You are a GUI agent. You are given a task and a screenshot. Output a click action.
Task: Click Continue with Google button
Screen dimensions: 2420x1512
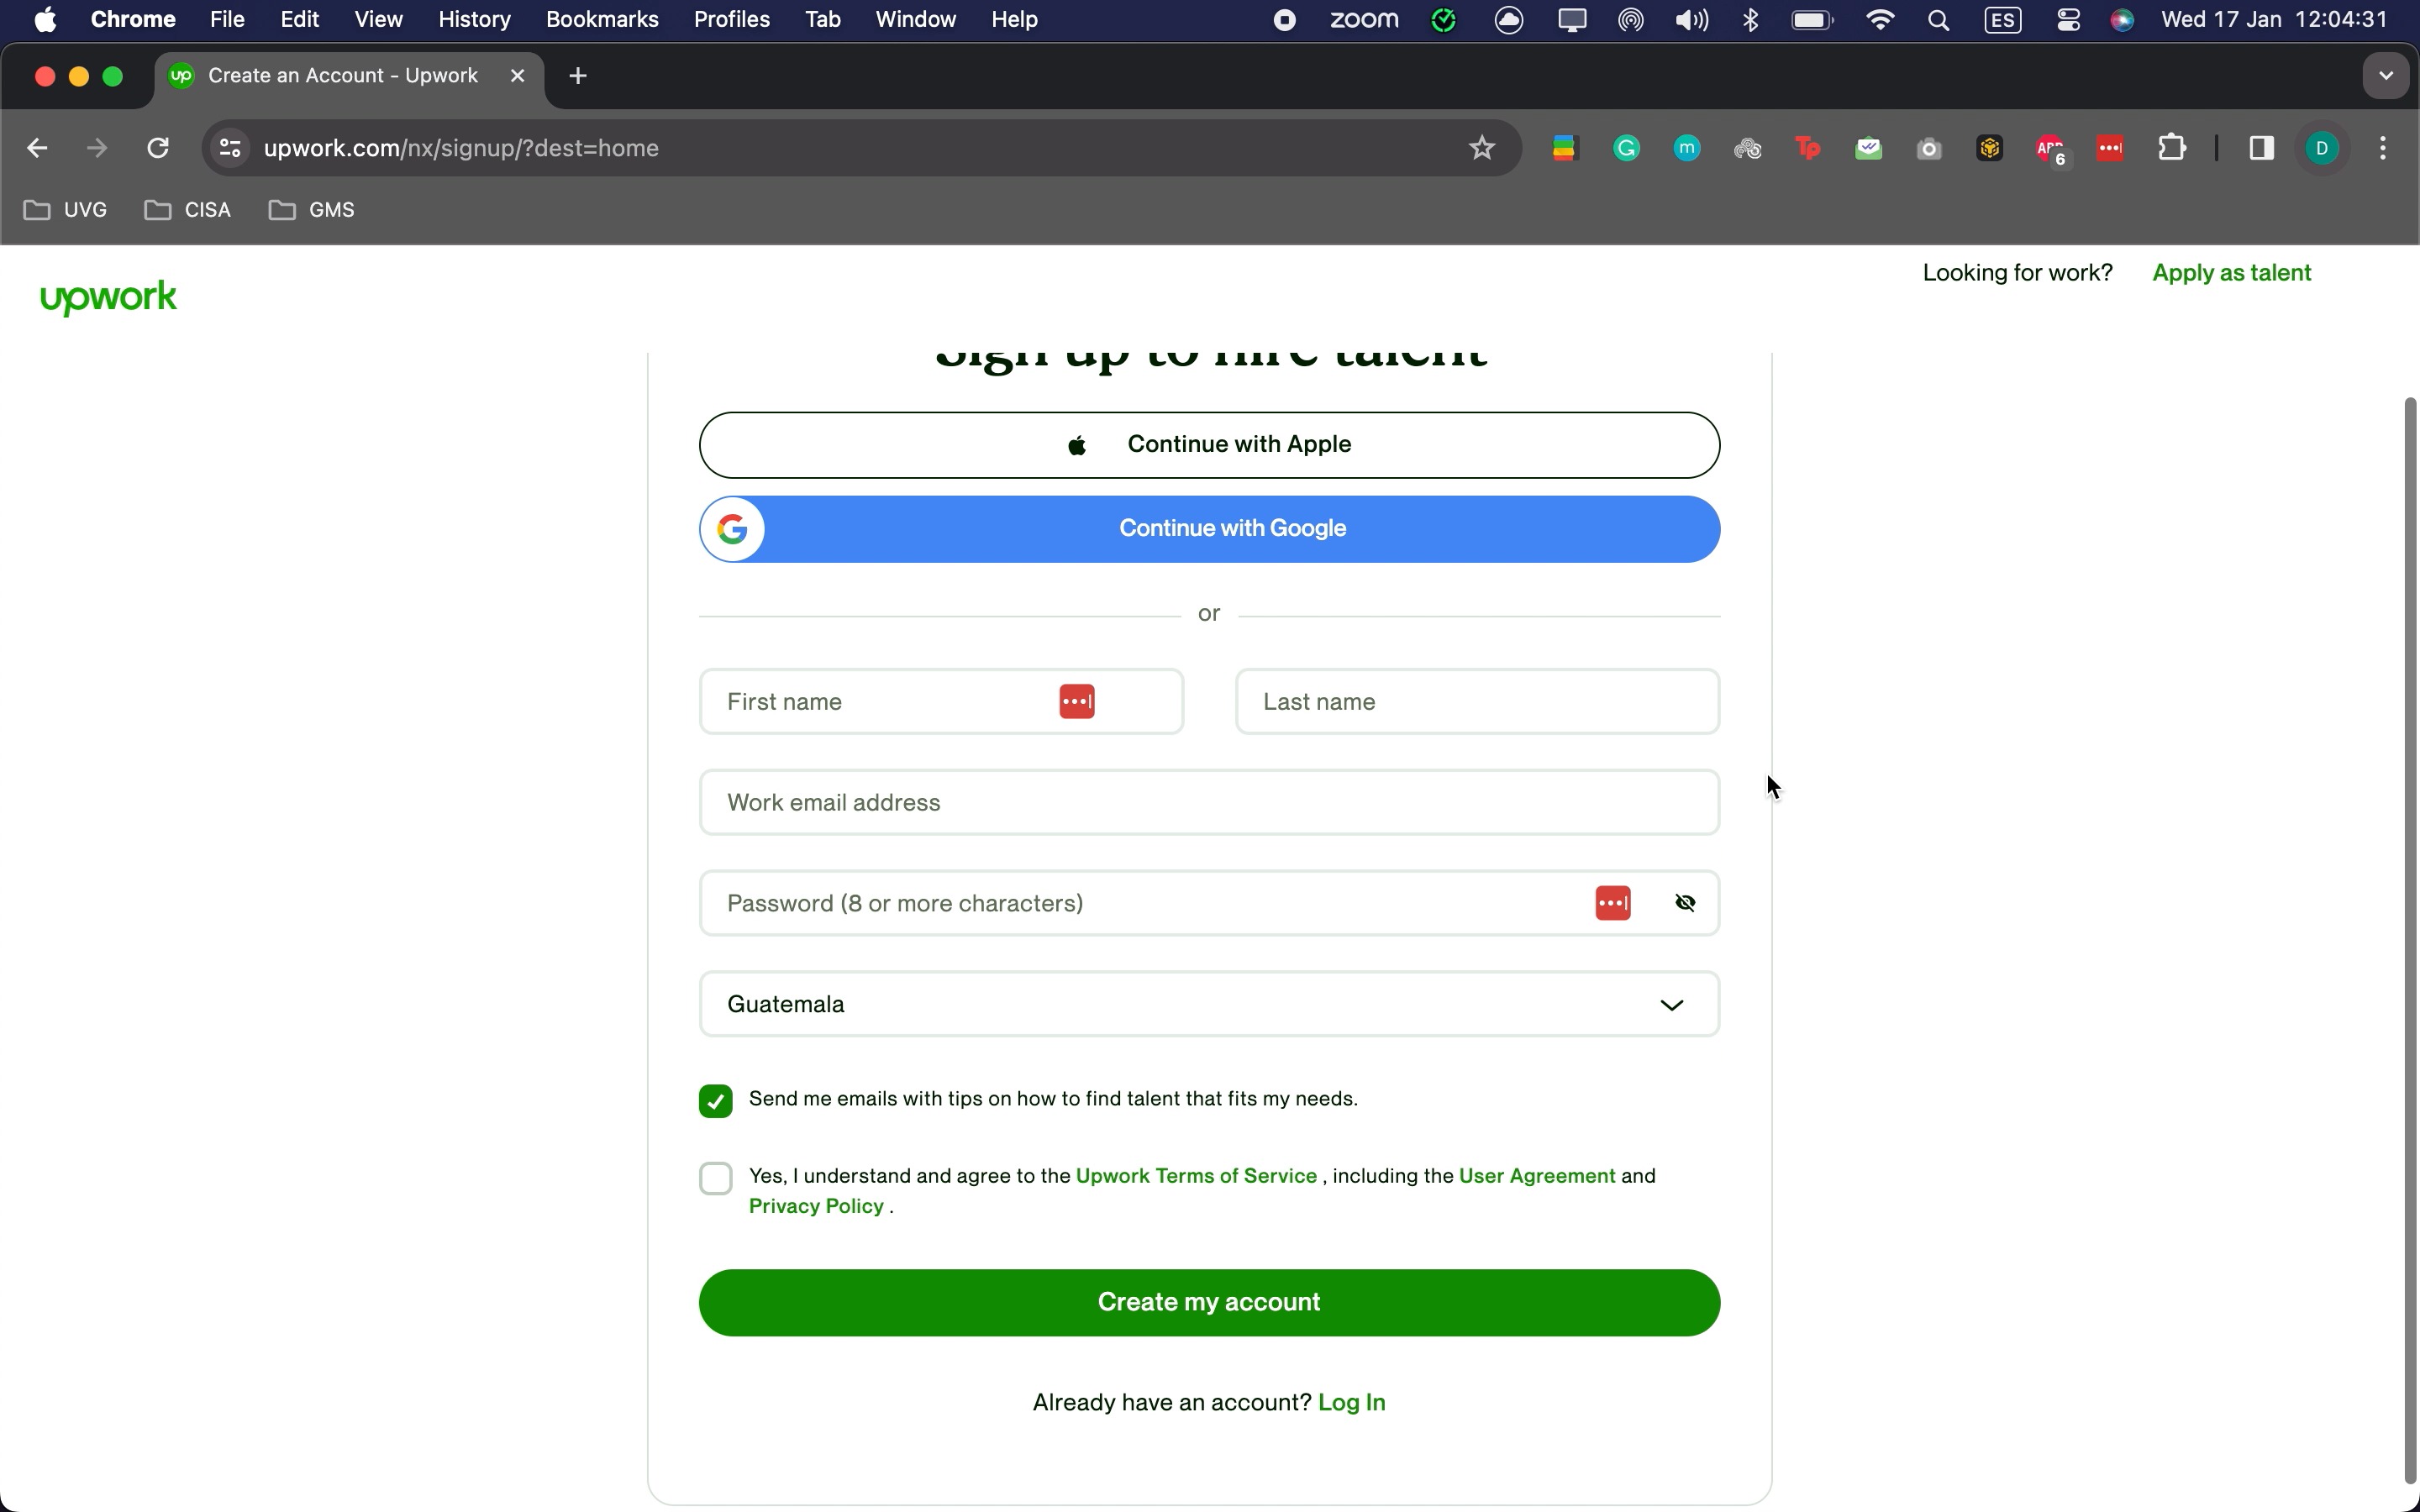click(x=1209, y=529)
